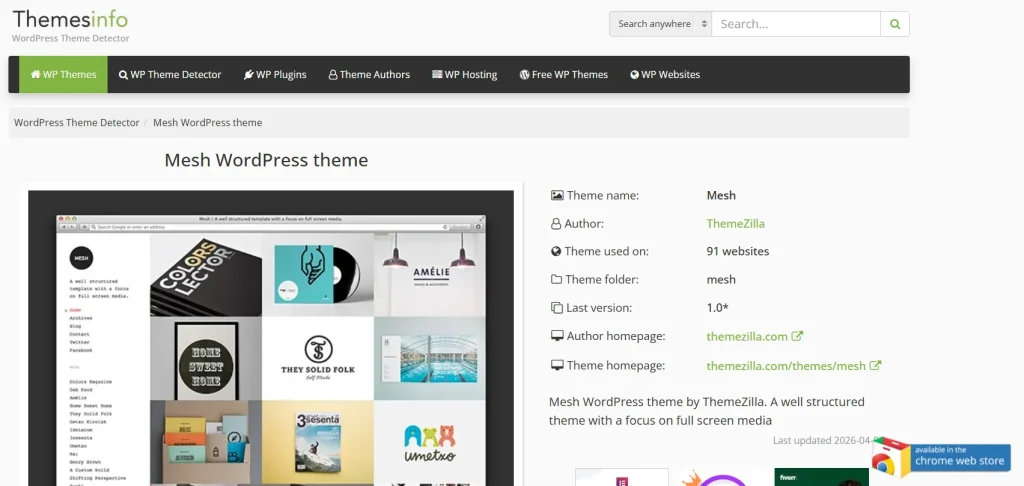Go to WP Theme Detector menu item
The height and width of the screenshot is (486, 1024).
[170, 74]
